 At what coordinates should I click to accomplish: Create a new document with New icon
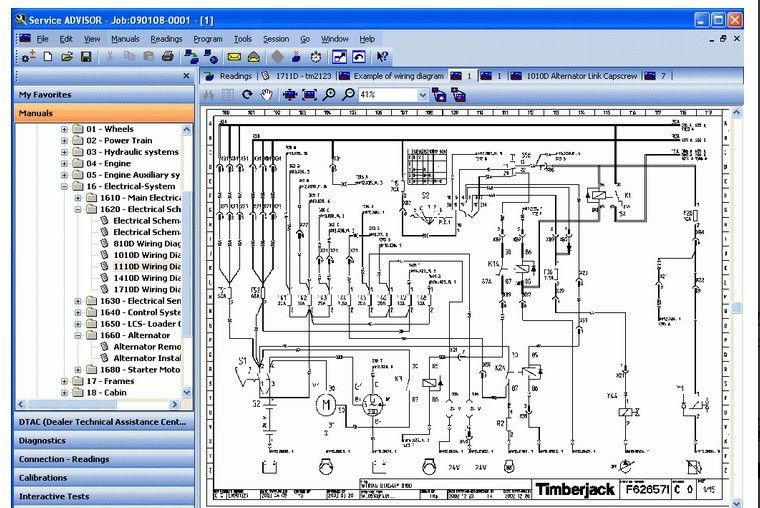[x=48, y=57]
